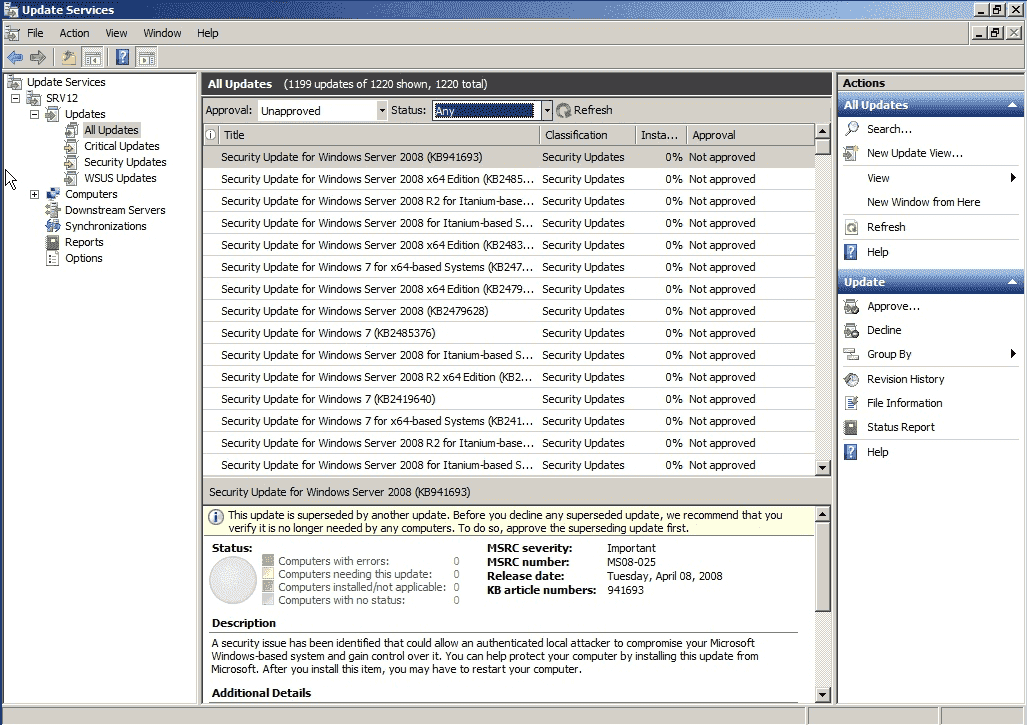The image size is (1027, 725).
Task: Open the toolbar Help question-mark icon
Action: 122,58
